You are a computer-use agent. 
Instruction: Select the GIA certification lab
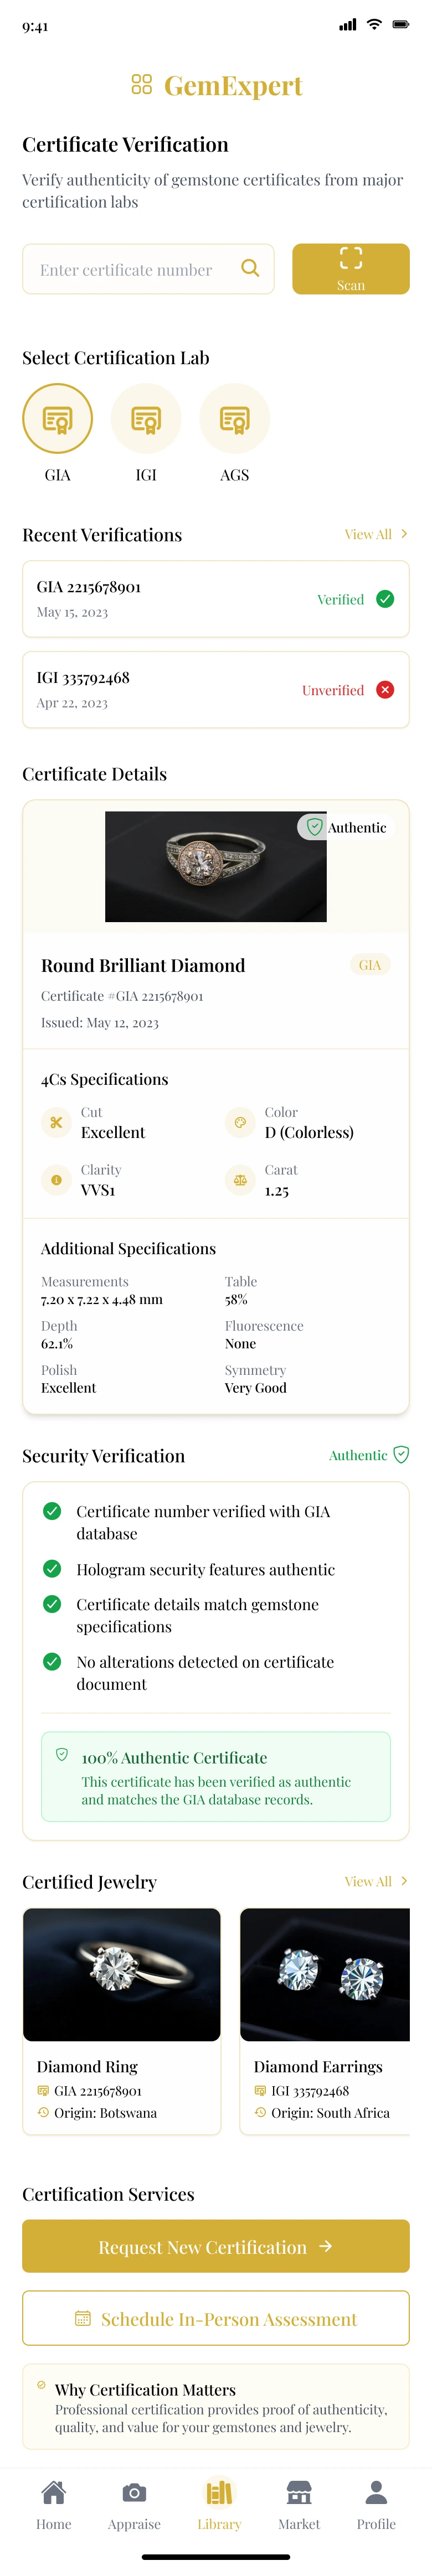click(57, 419)
